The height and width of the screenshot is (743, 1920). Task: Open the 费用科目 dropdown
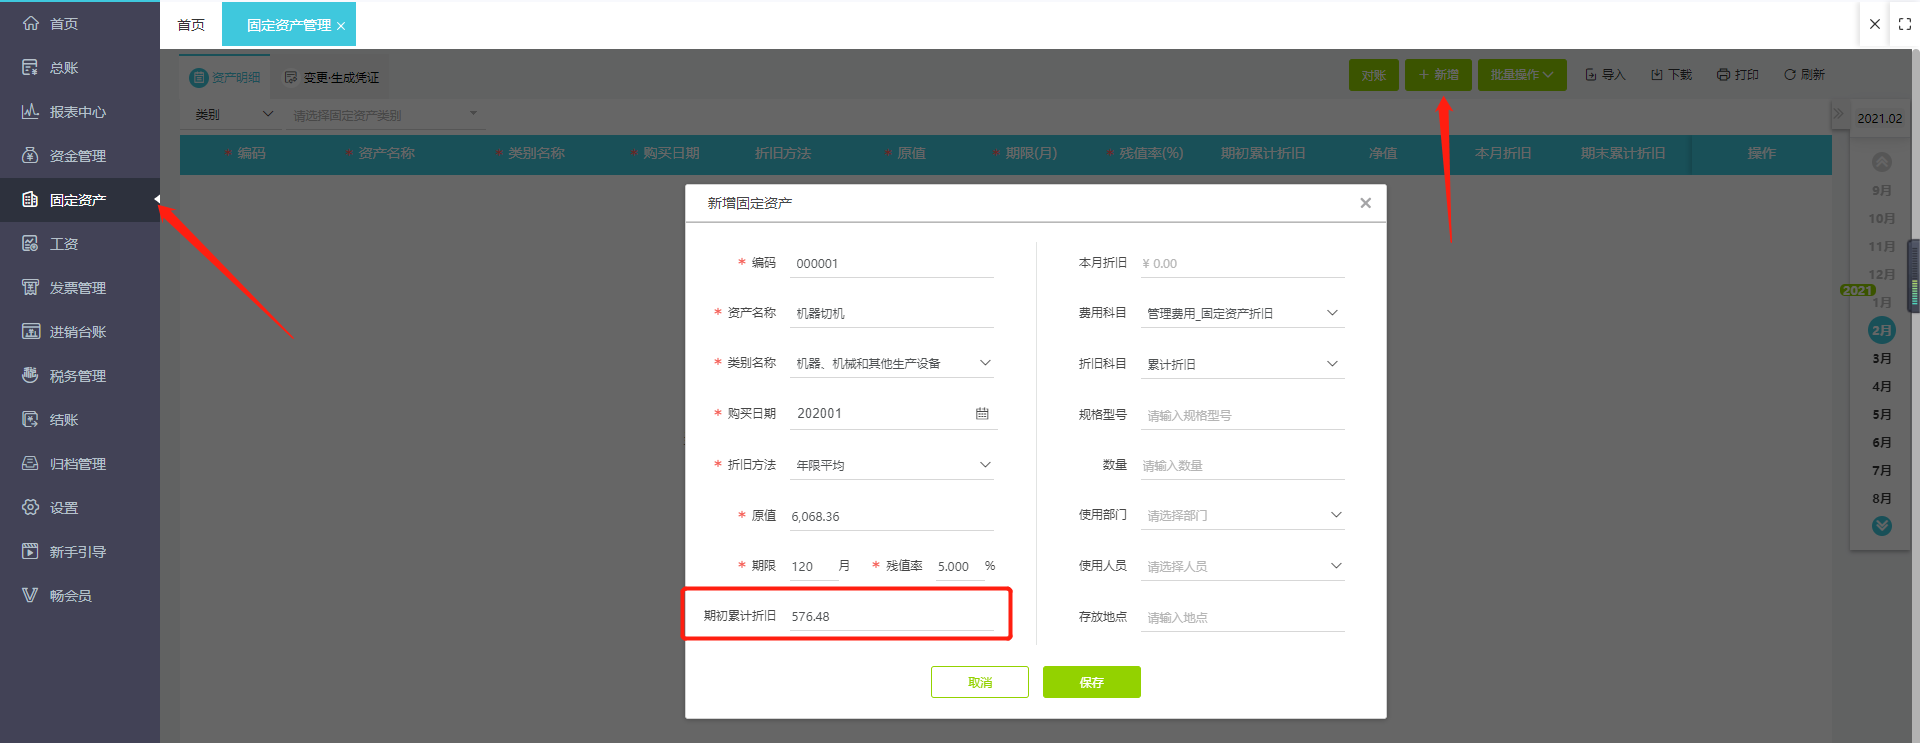tap(1242, 313)
